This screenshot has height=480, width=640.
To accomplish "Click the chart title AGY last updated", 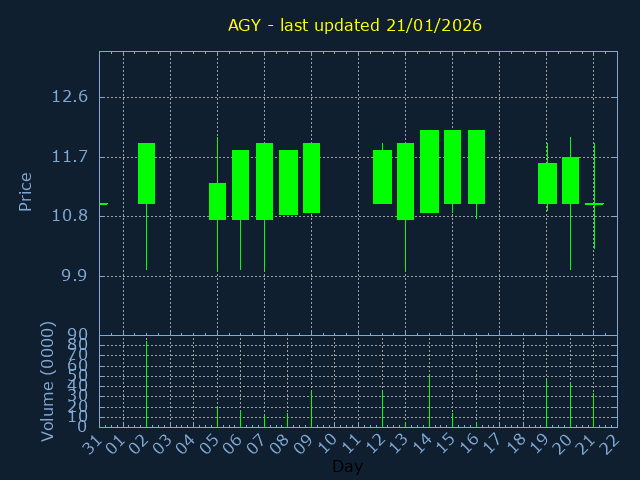I will pyautogui.click(x=354, y=25).
